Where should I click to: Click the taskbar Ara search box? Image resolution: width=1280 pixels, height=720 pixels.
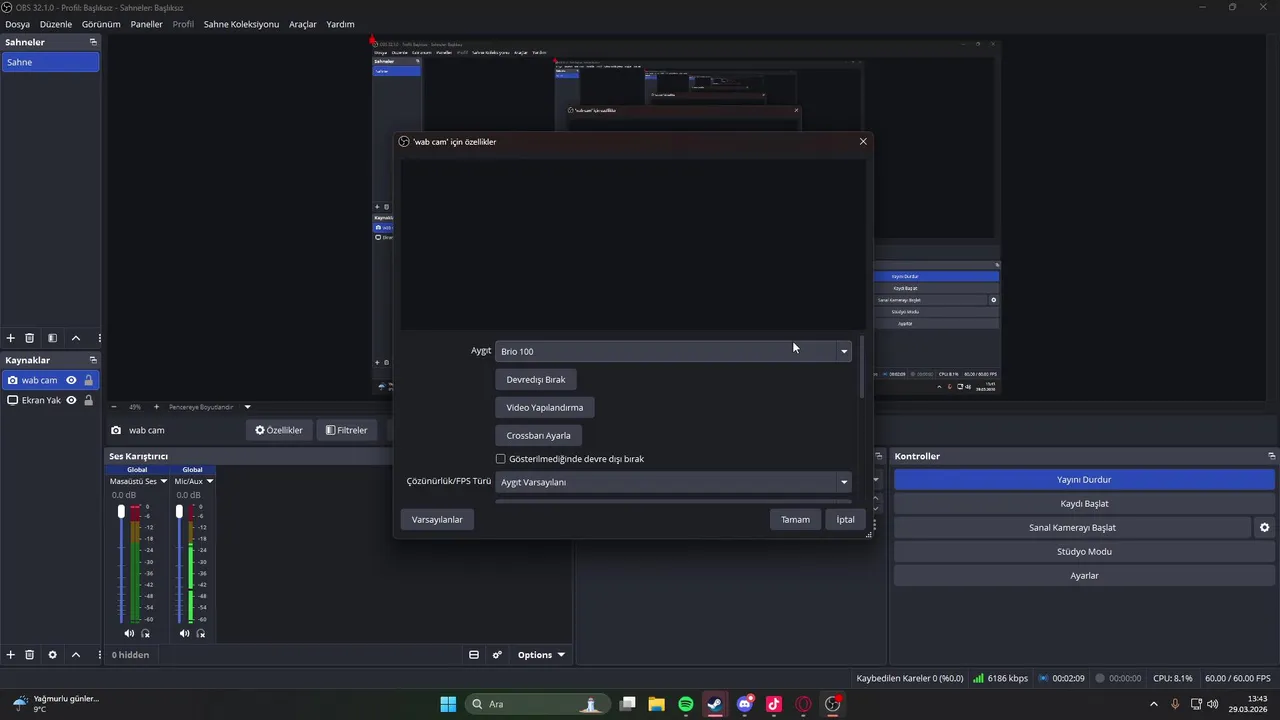point(537,704)
